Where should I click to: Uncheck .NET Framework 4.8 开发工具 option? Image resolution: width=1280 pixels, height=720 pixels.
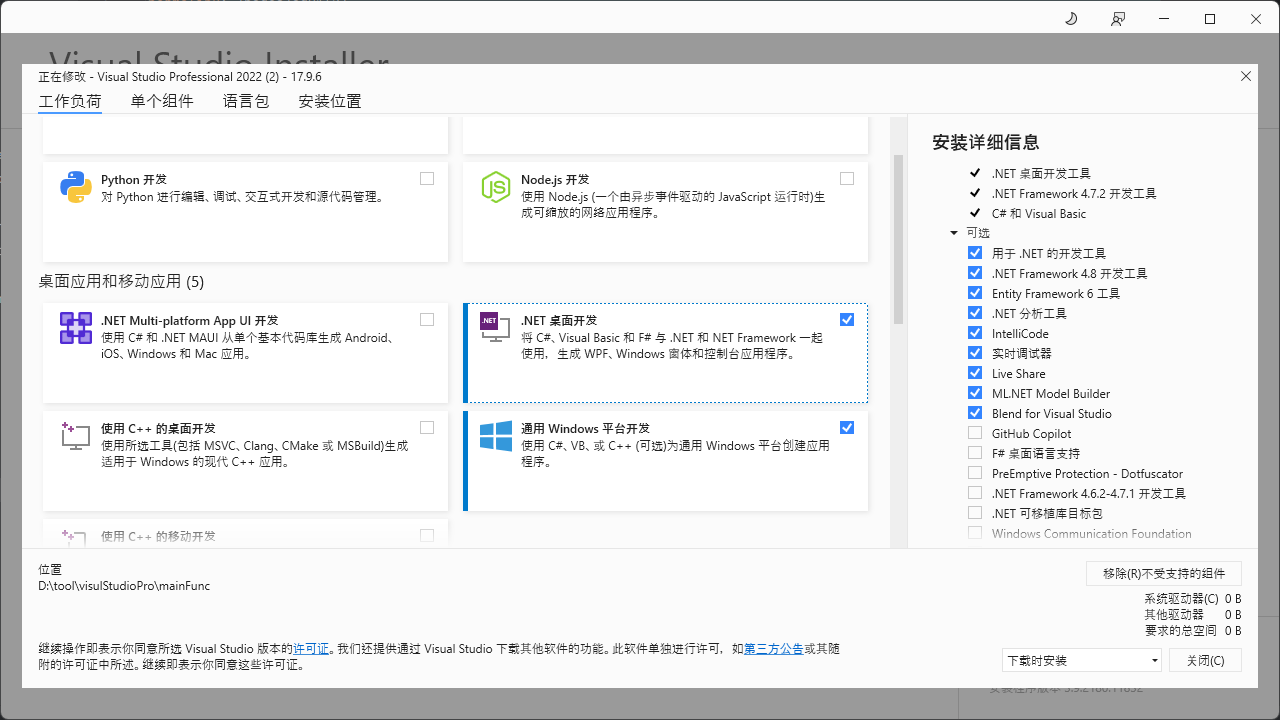click(975, 273)
